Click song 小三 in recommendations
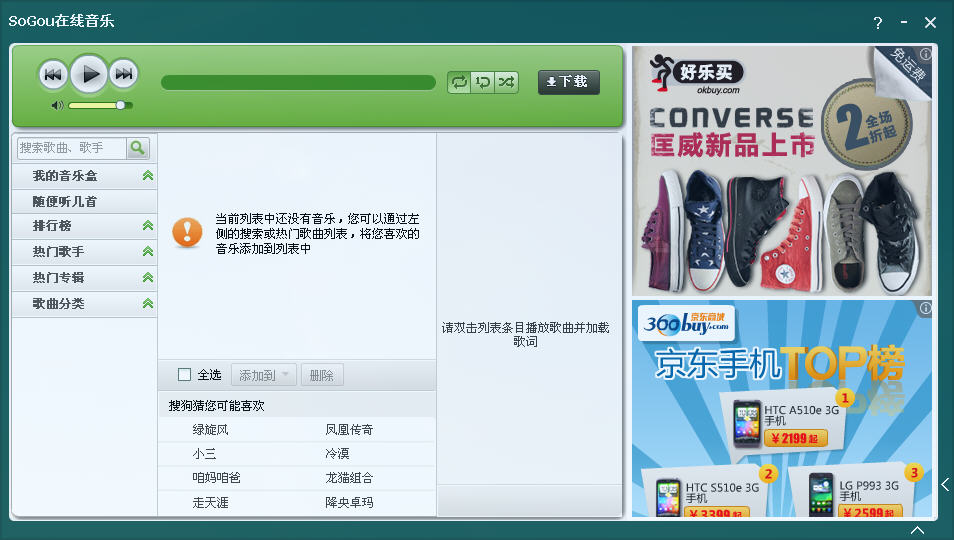 tap(204, 454)
